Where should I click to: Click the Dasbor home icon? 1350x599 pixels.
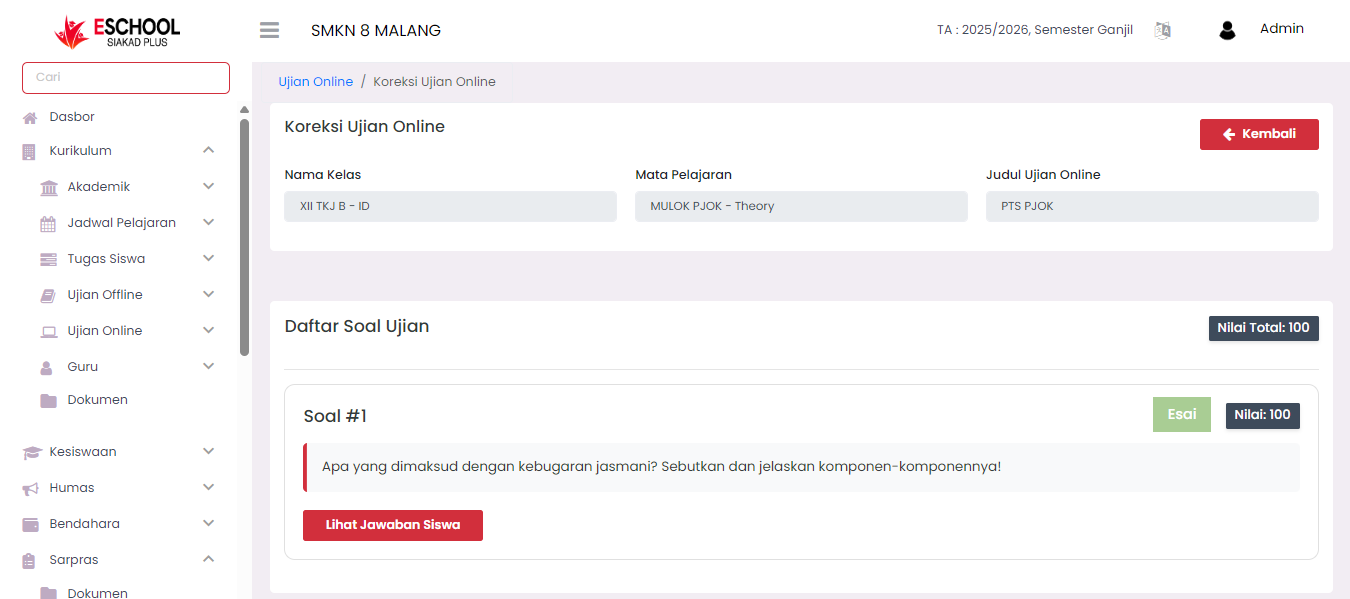point(30,118)
